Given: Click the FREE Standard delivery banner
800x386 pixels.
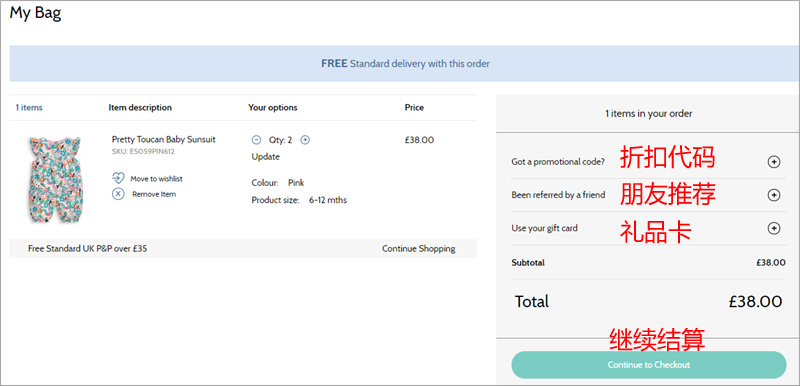Looking at the screenshot, I should pos(405,64).
